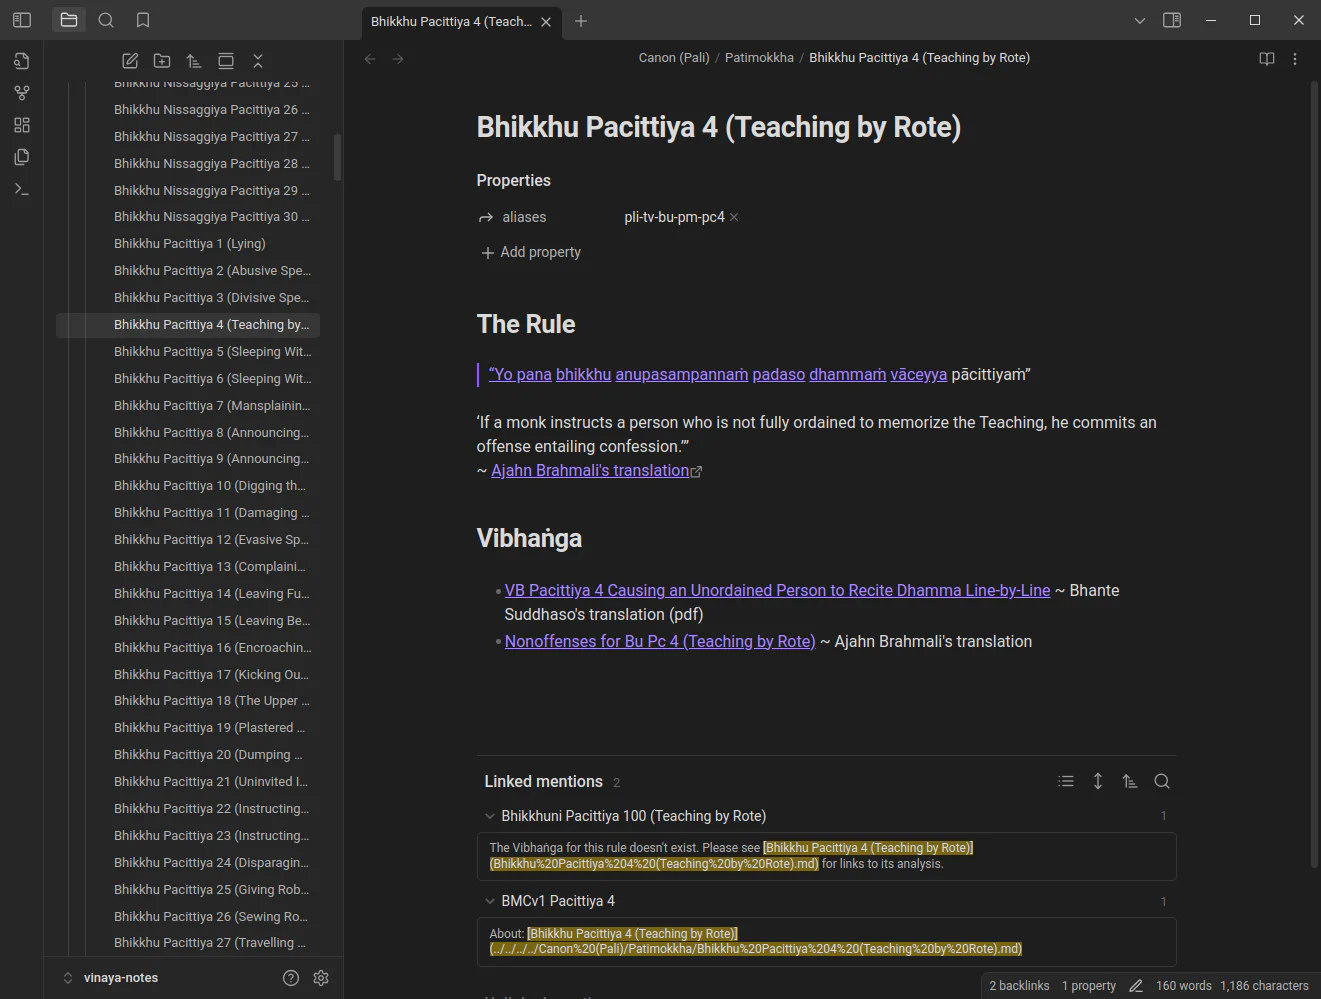Open the note's more options menu

pyautogui.click(x=1295, y=59)
